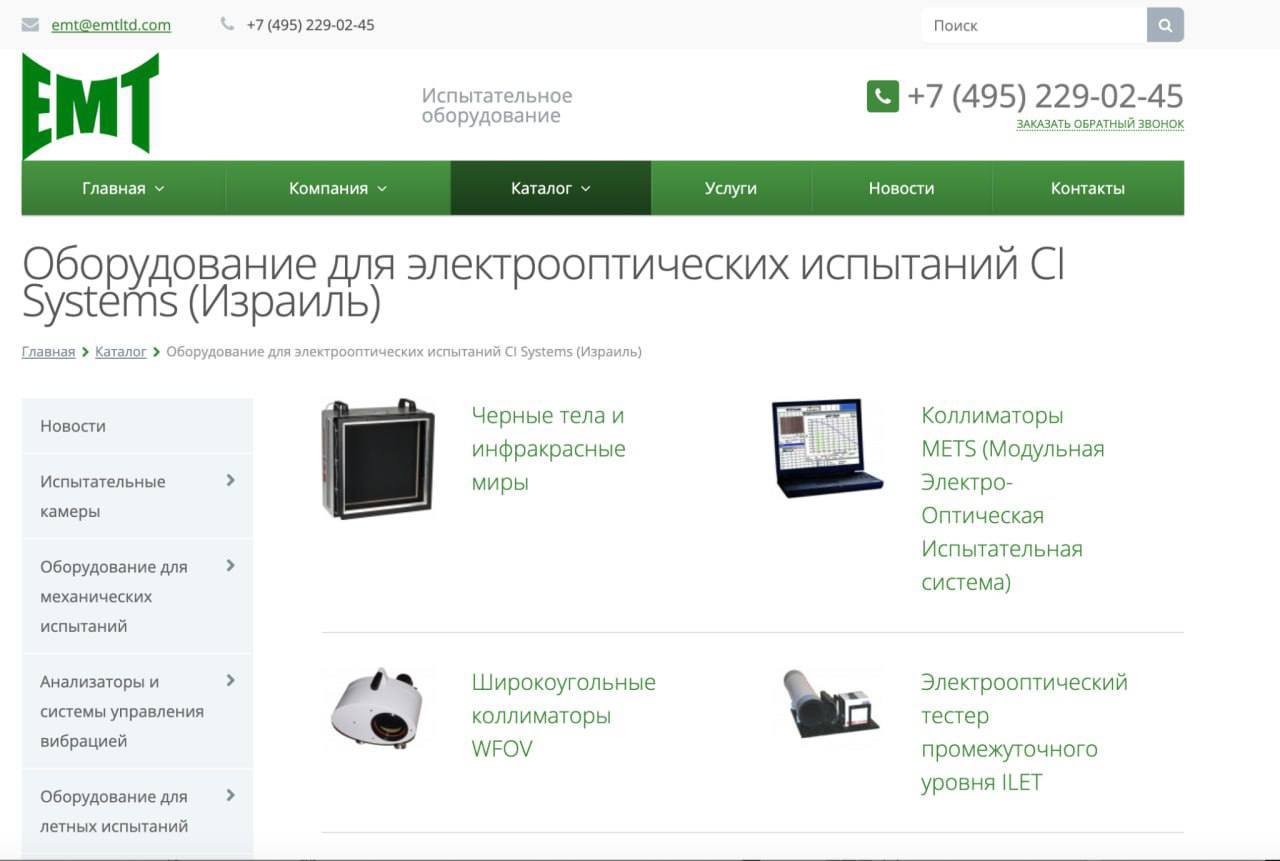This screenshot has width=1280, height=861.
Task: Open the black body product image
Action: (x=378, y=458)
